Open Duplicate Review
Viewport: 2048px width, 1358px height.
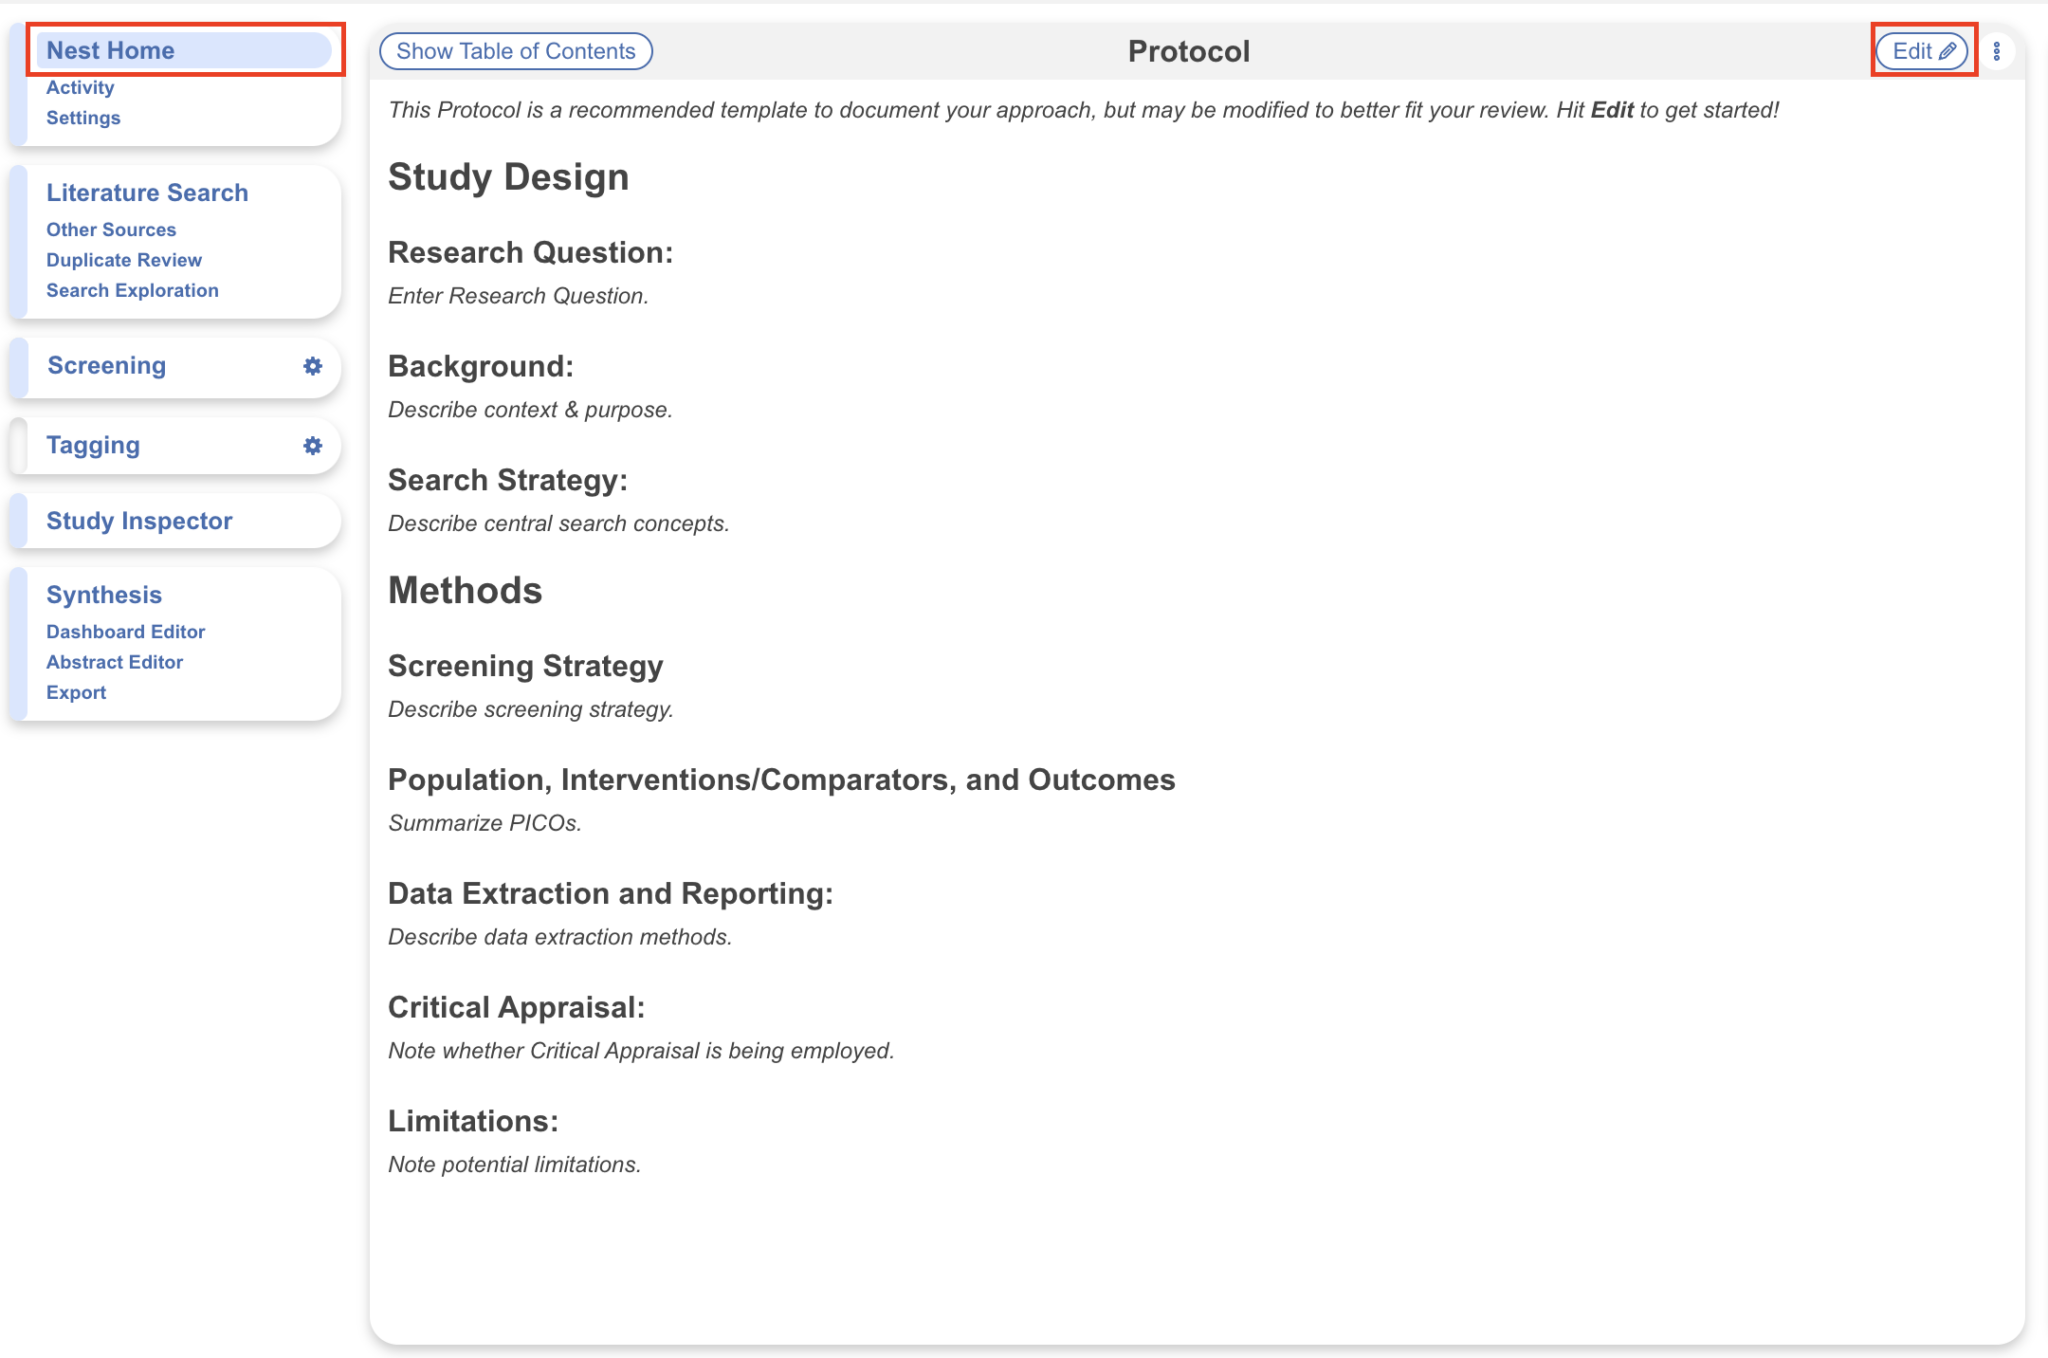point(124,259)
